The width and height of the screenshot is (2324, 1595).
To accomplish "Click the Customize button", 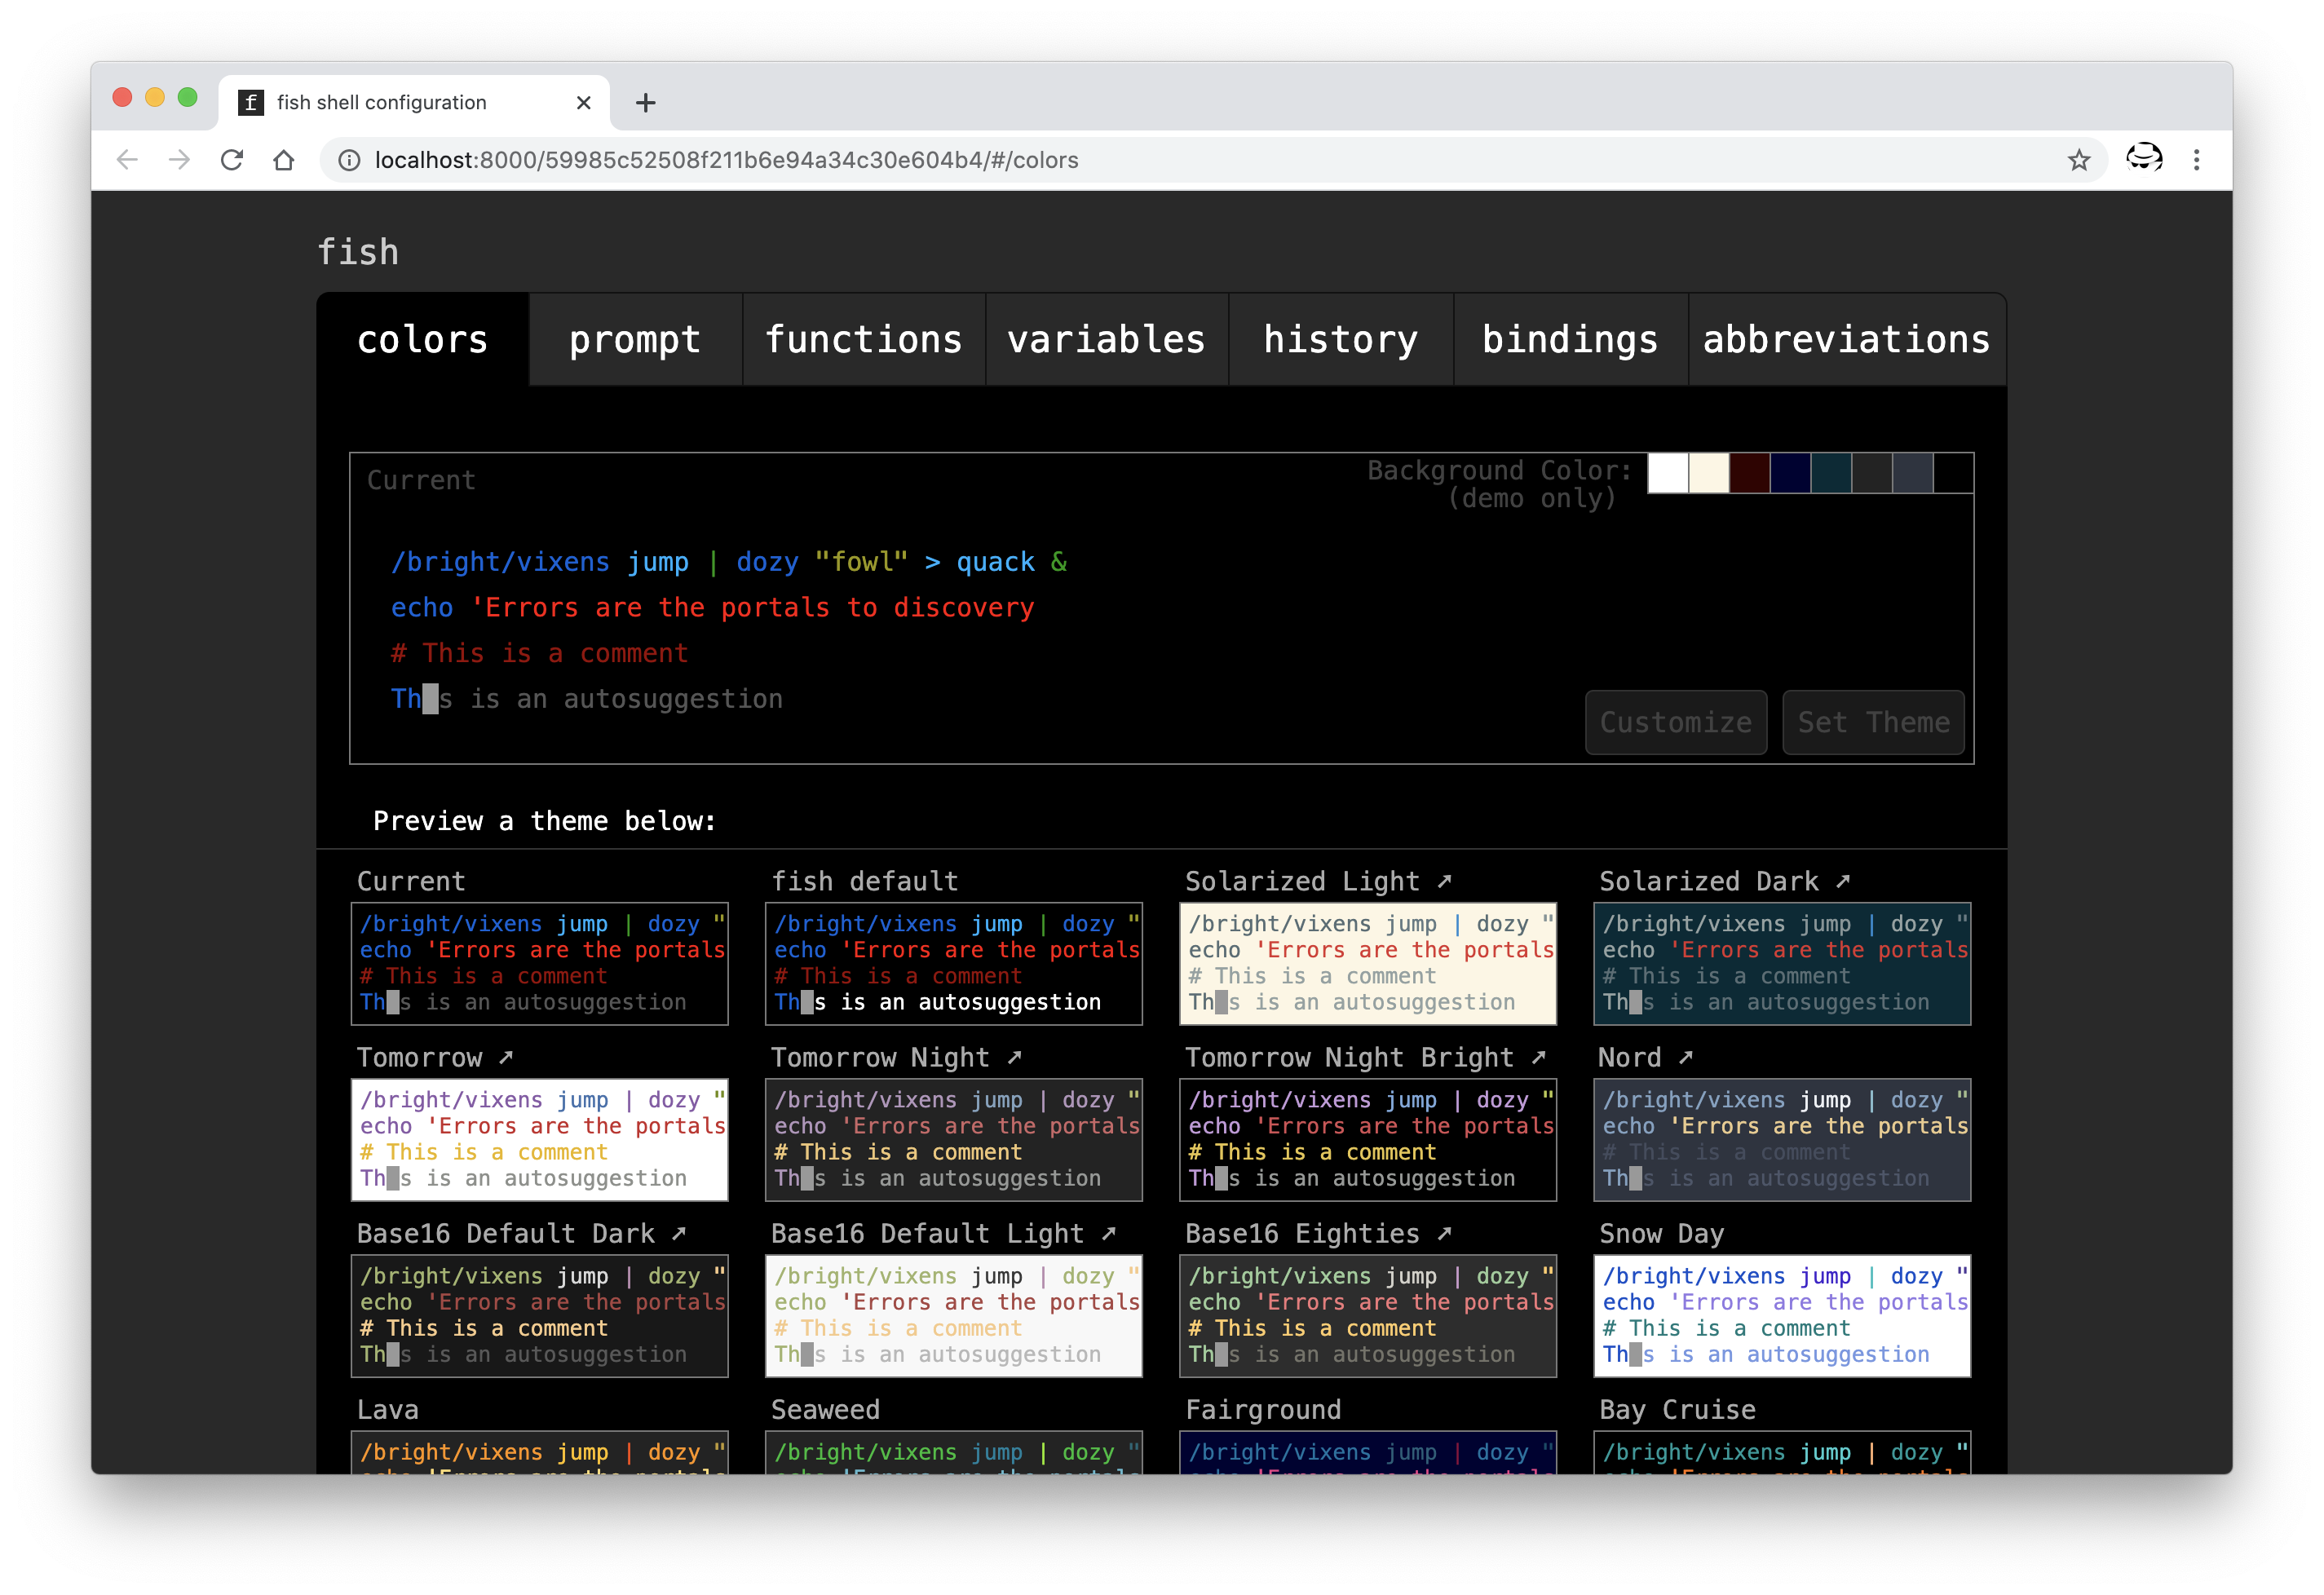I will (1674, 721).
